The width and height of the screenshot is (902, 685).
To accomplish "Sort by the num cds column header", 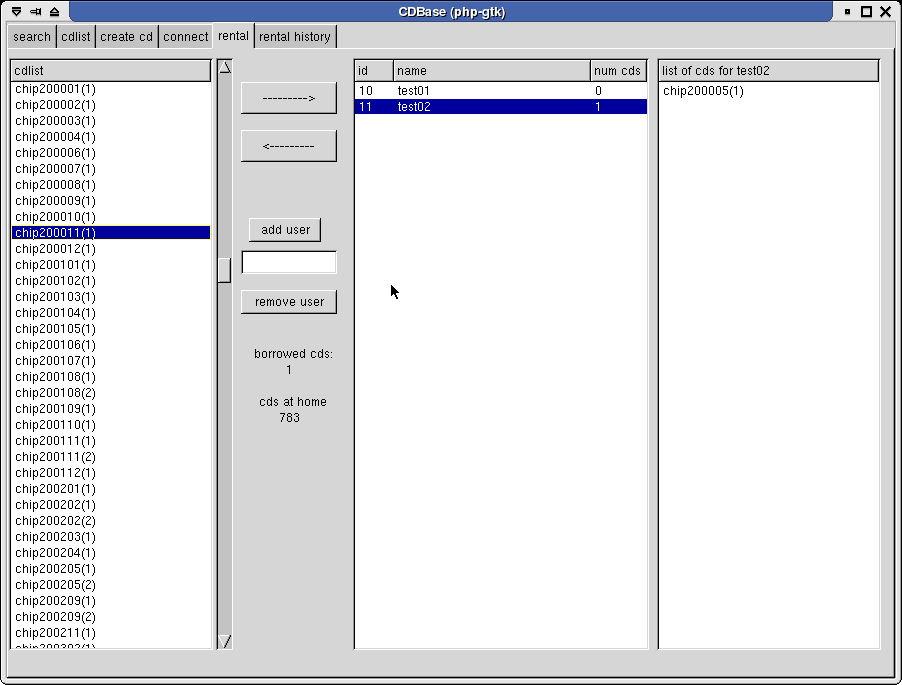I will pos(618,71).
